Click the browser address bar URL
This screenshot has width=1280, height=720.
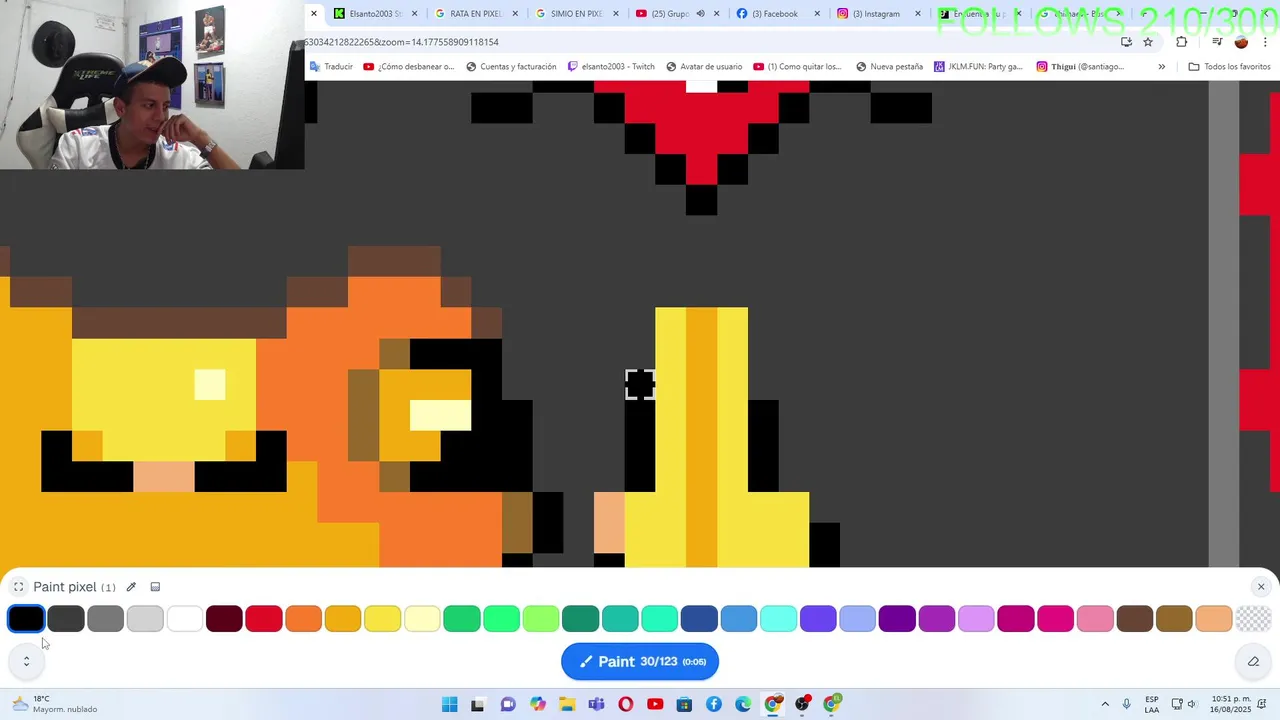[x=401, y=42]
